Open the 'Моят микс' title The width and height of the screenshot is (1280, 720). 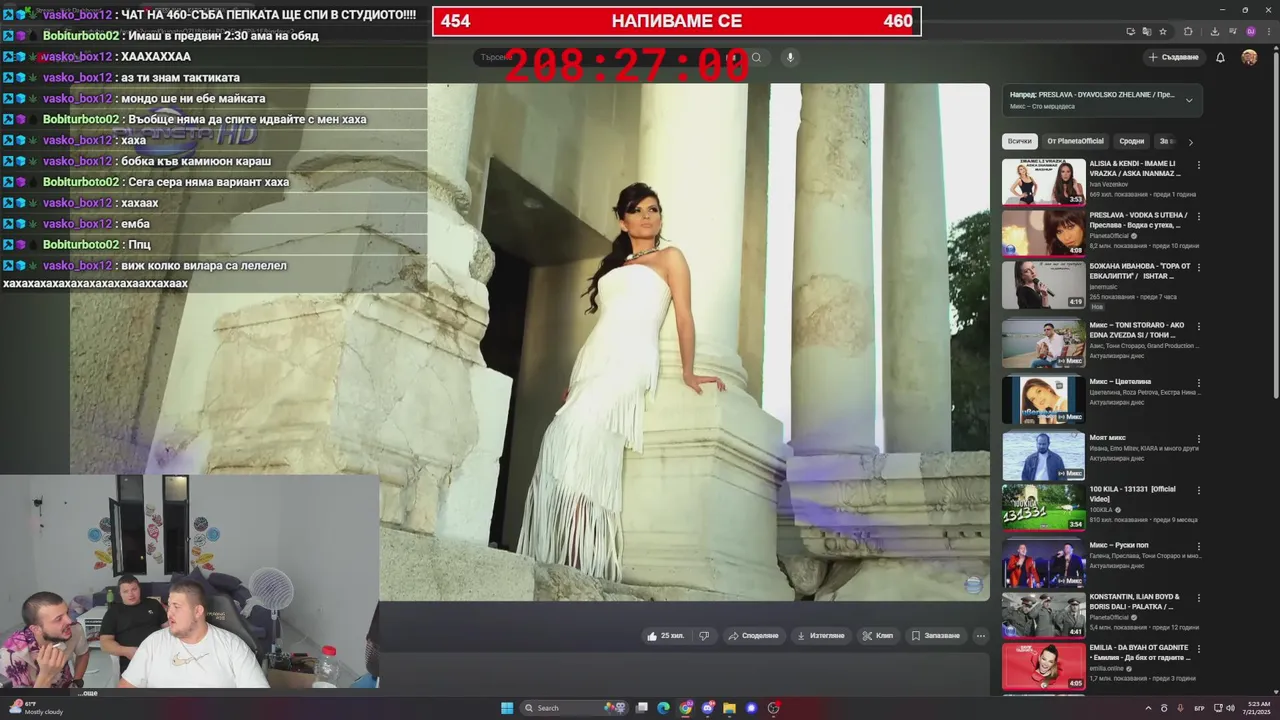(x=1107, y=439)
